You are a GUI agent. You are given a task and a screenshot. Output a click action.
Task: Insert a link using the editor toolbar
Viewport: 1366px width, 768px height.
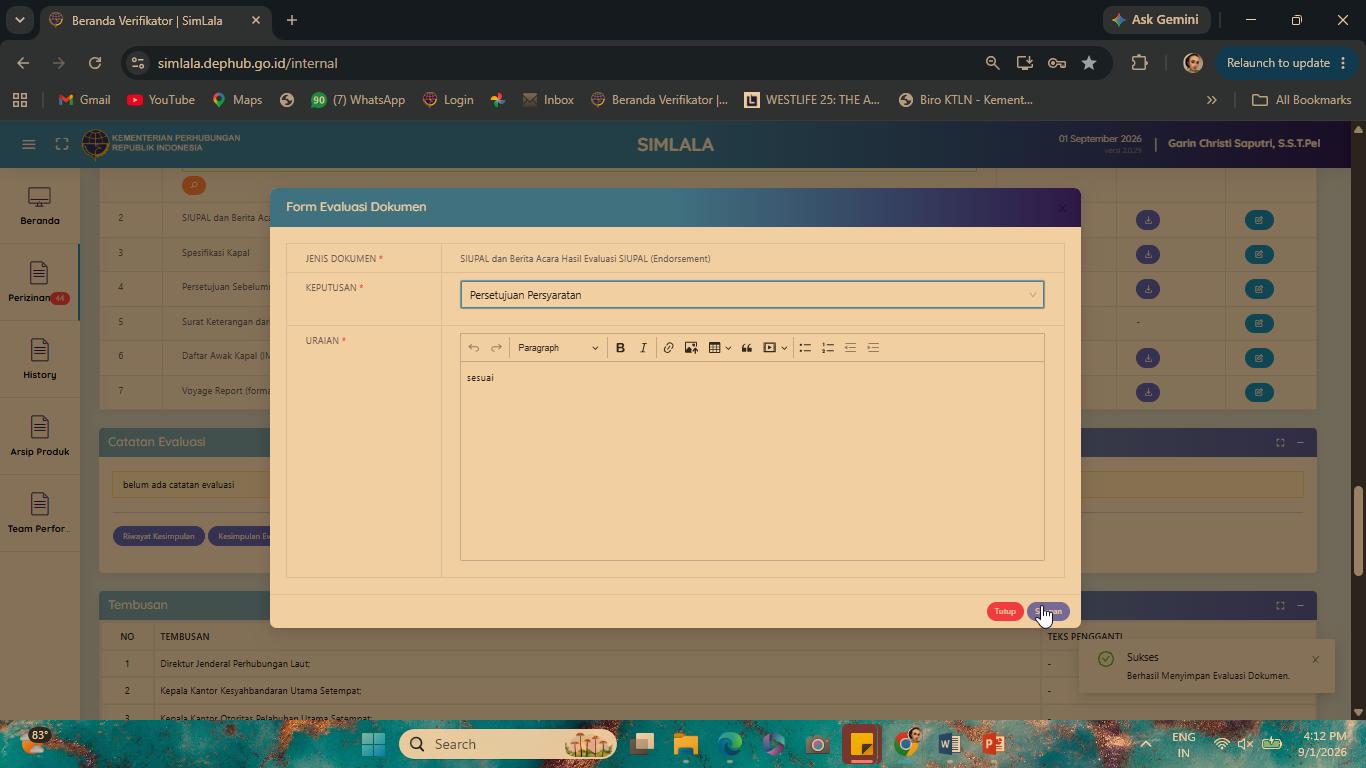(x=668, y=348)
